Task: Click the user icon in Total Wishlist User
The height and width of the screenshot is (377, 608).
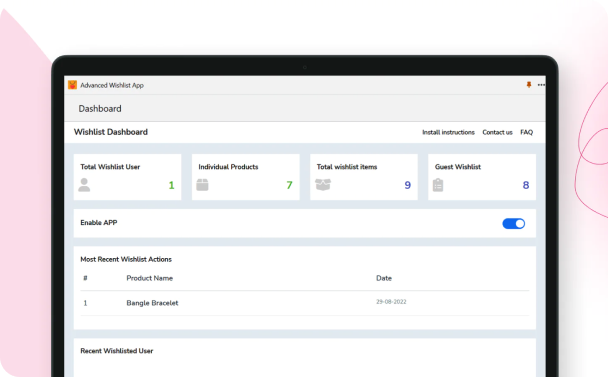Action: 84,185
